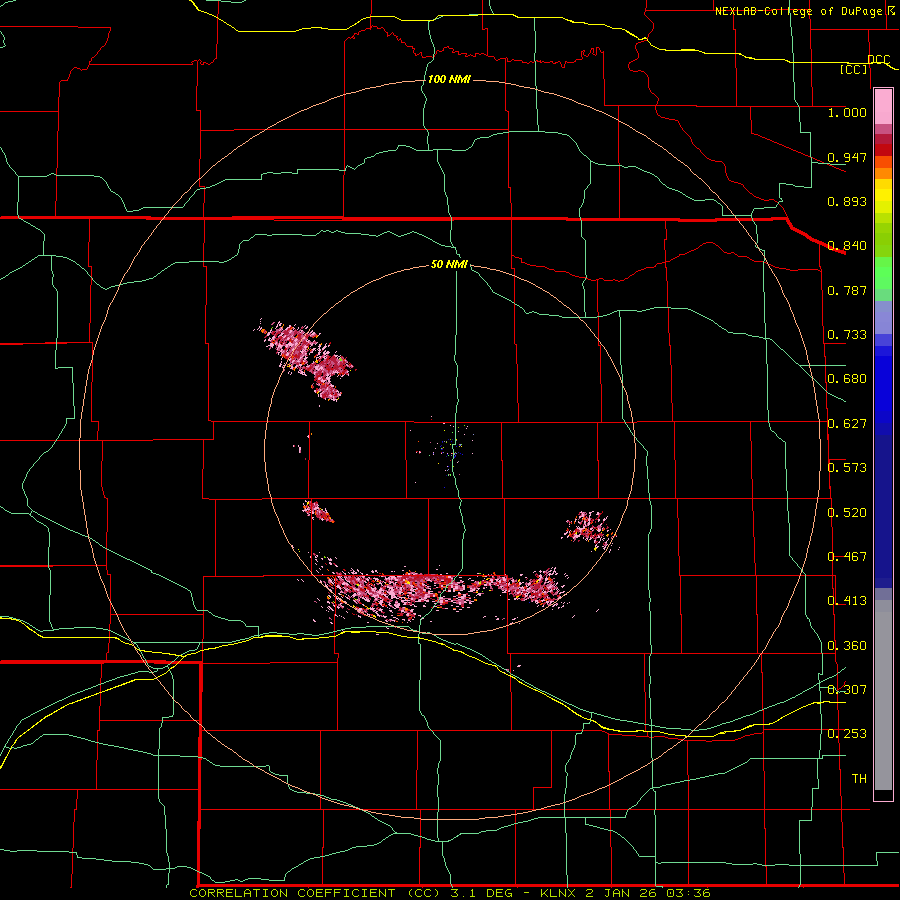Screen dimensions: 900x900
Task: Click the 100 NMI range ring label
Action: (x=449, y=79)
